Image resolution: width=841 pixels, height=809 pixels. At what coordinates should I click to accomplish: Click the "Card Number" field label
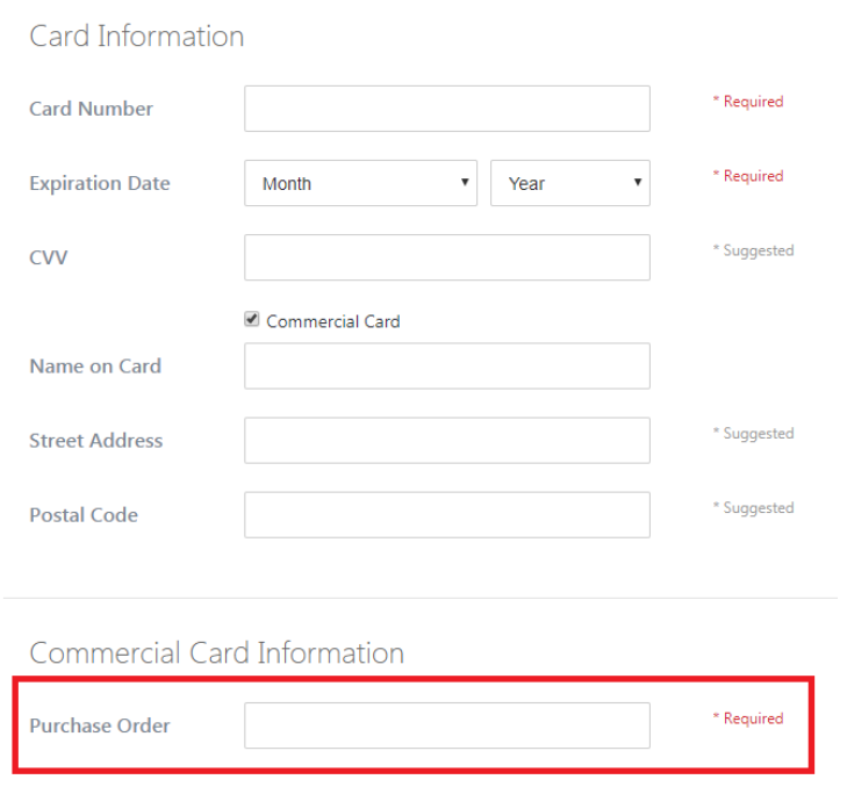click(x=91, y=109)
